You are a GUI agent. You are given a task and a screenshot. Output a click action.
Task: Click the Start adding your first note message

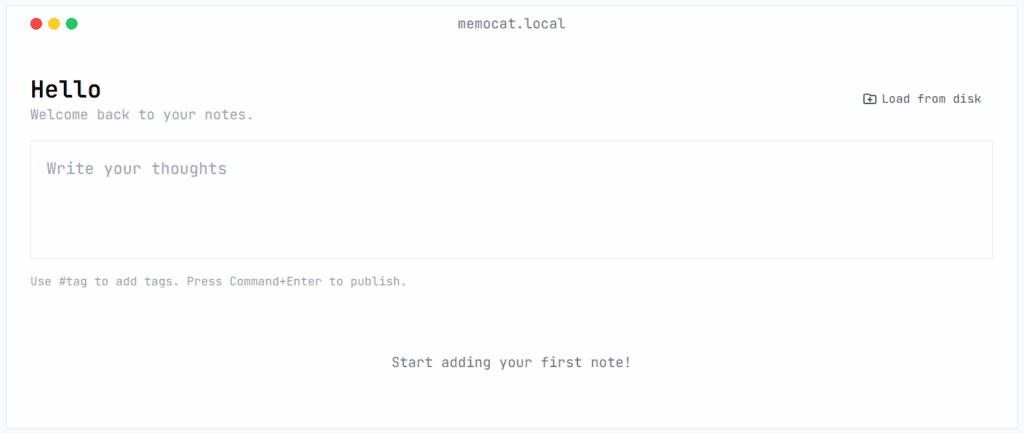[511, 362]
